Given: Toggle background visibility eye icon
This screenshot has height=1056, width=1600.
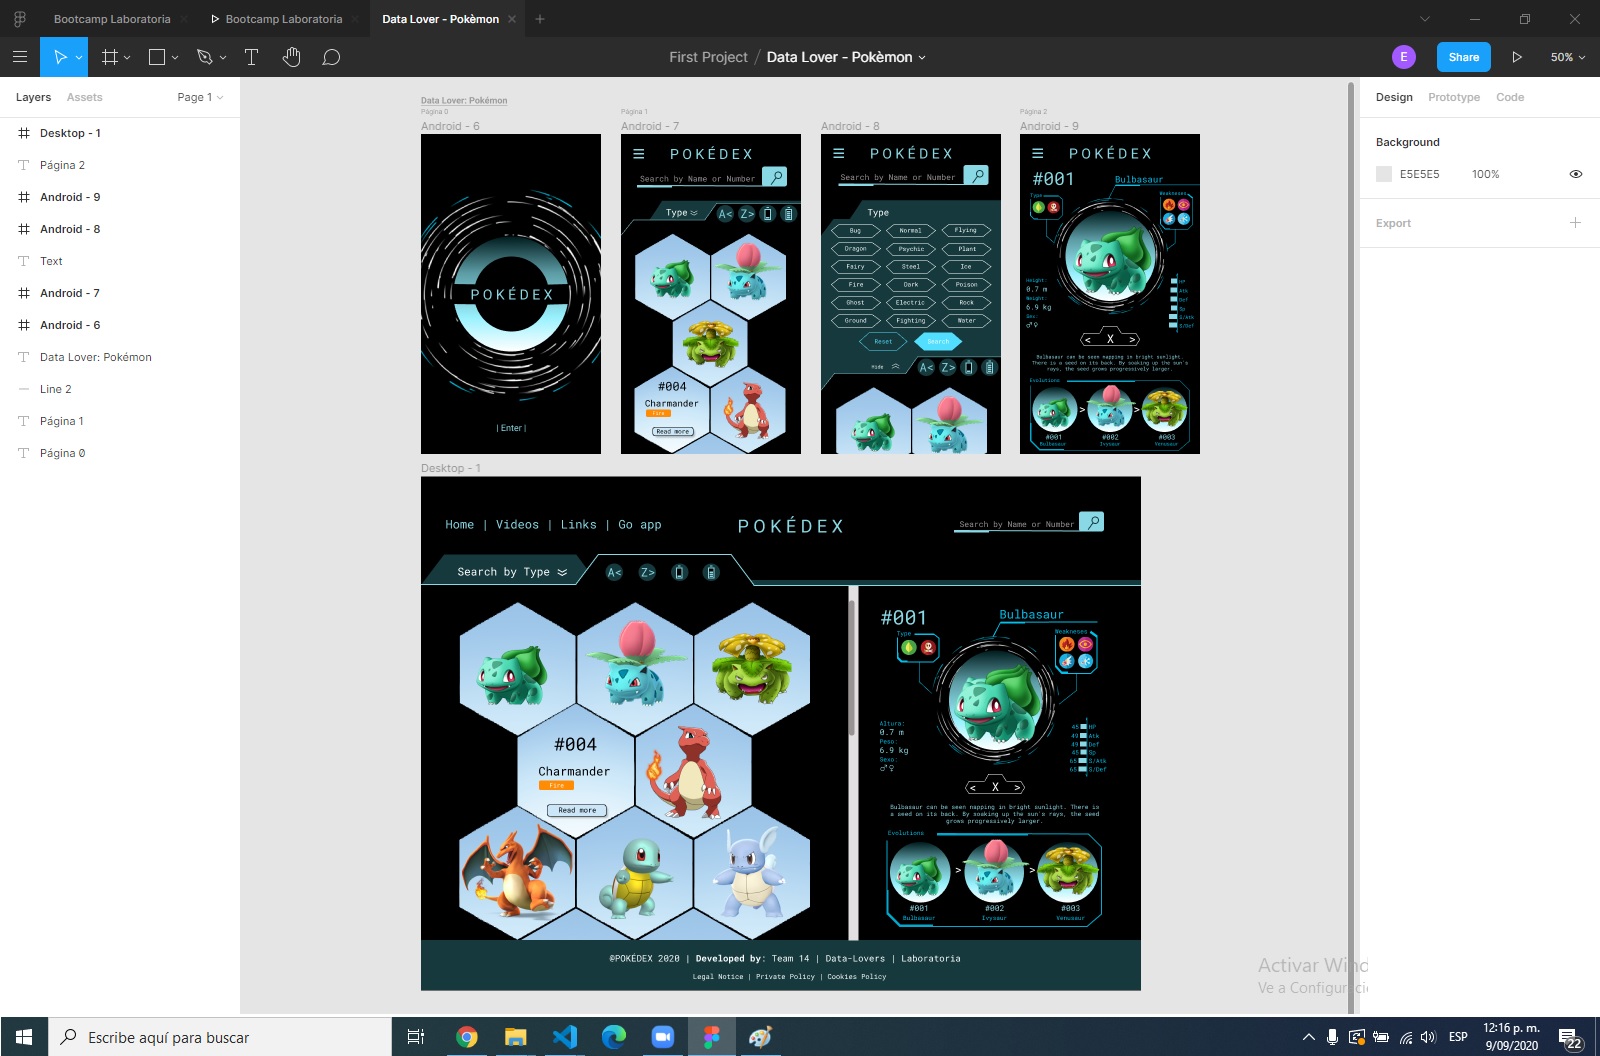Looking at the screenshot, I should [1576, 174].
